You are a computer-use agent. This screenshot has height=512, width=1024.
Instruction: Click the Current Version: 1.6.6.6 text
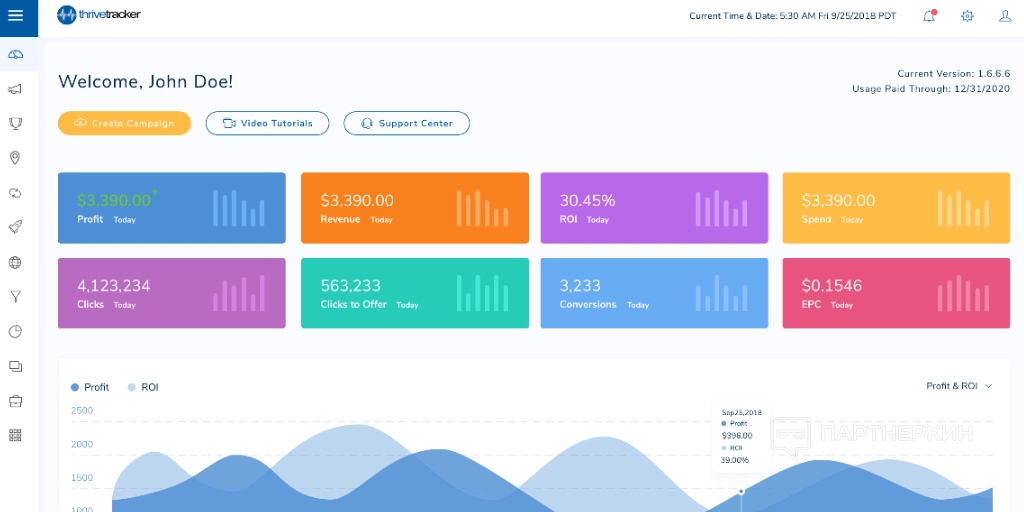(953, 74)
